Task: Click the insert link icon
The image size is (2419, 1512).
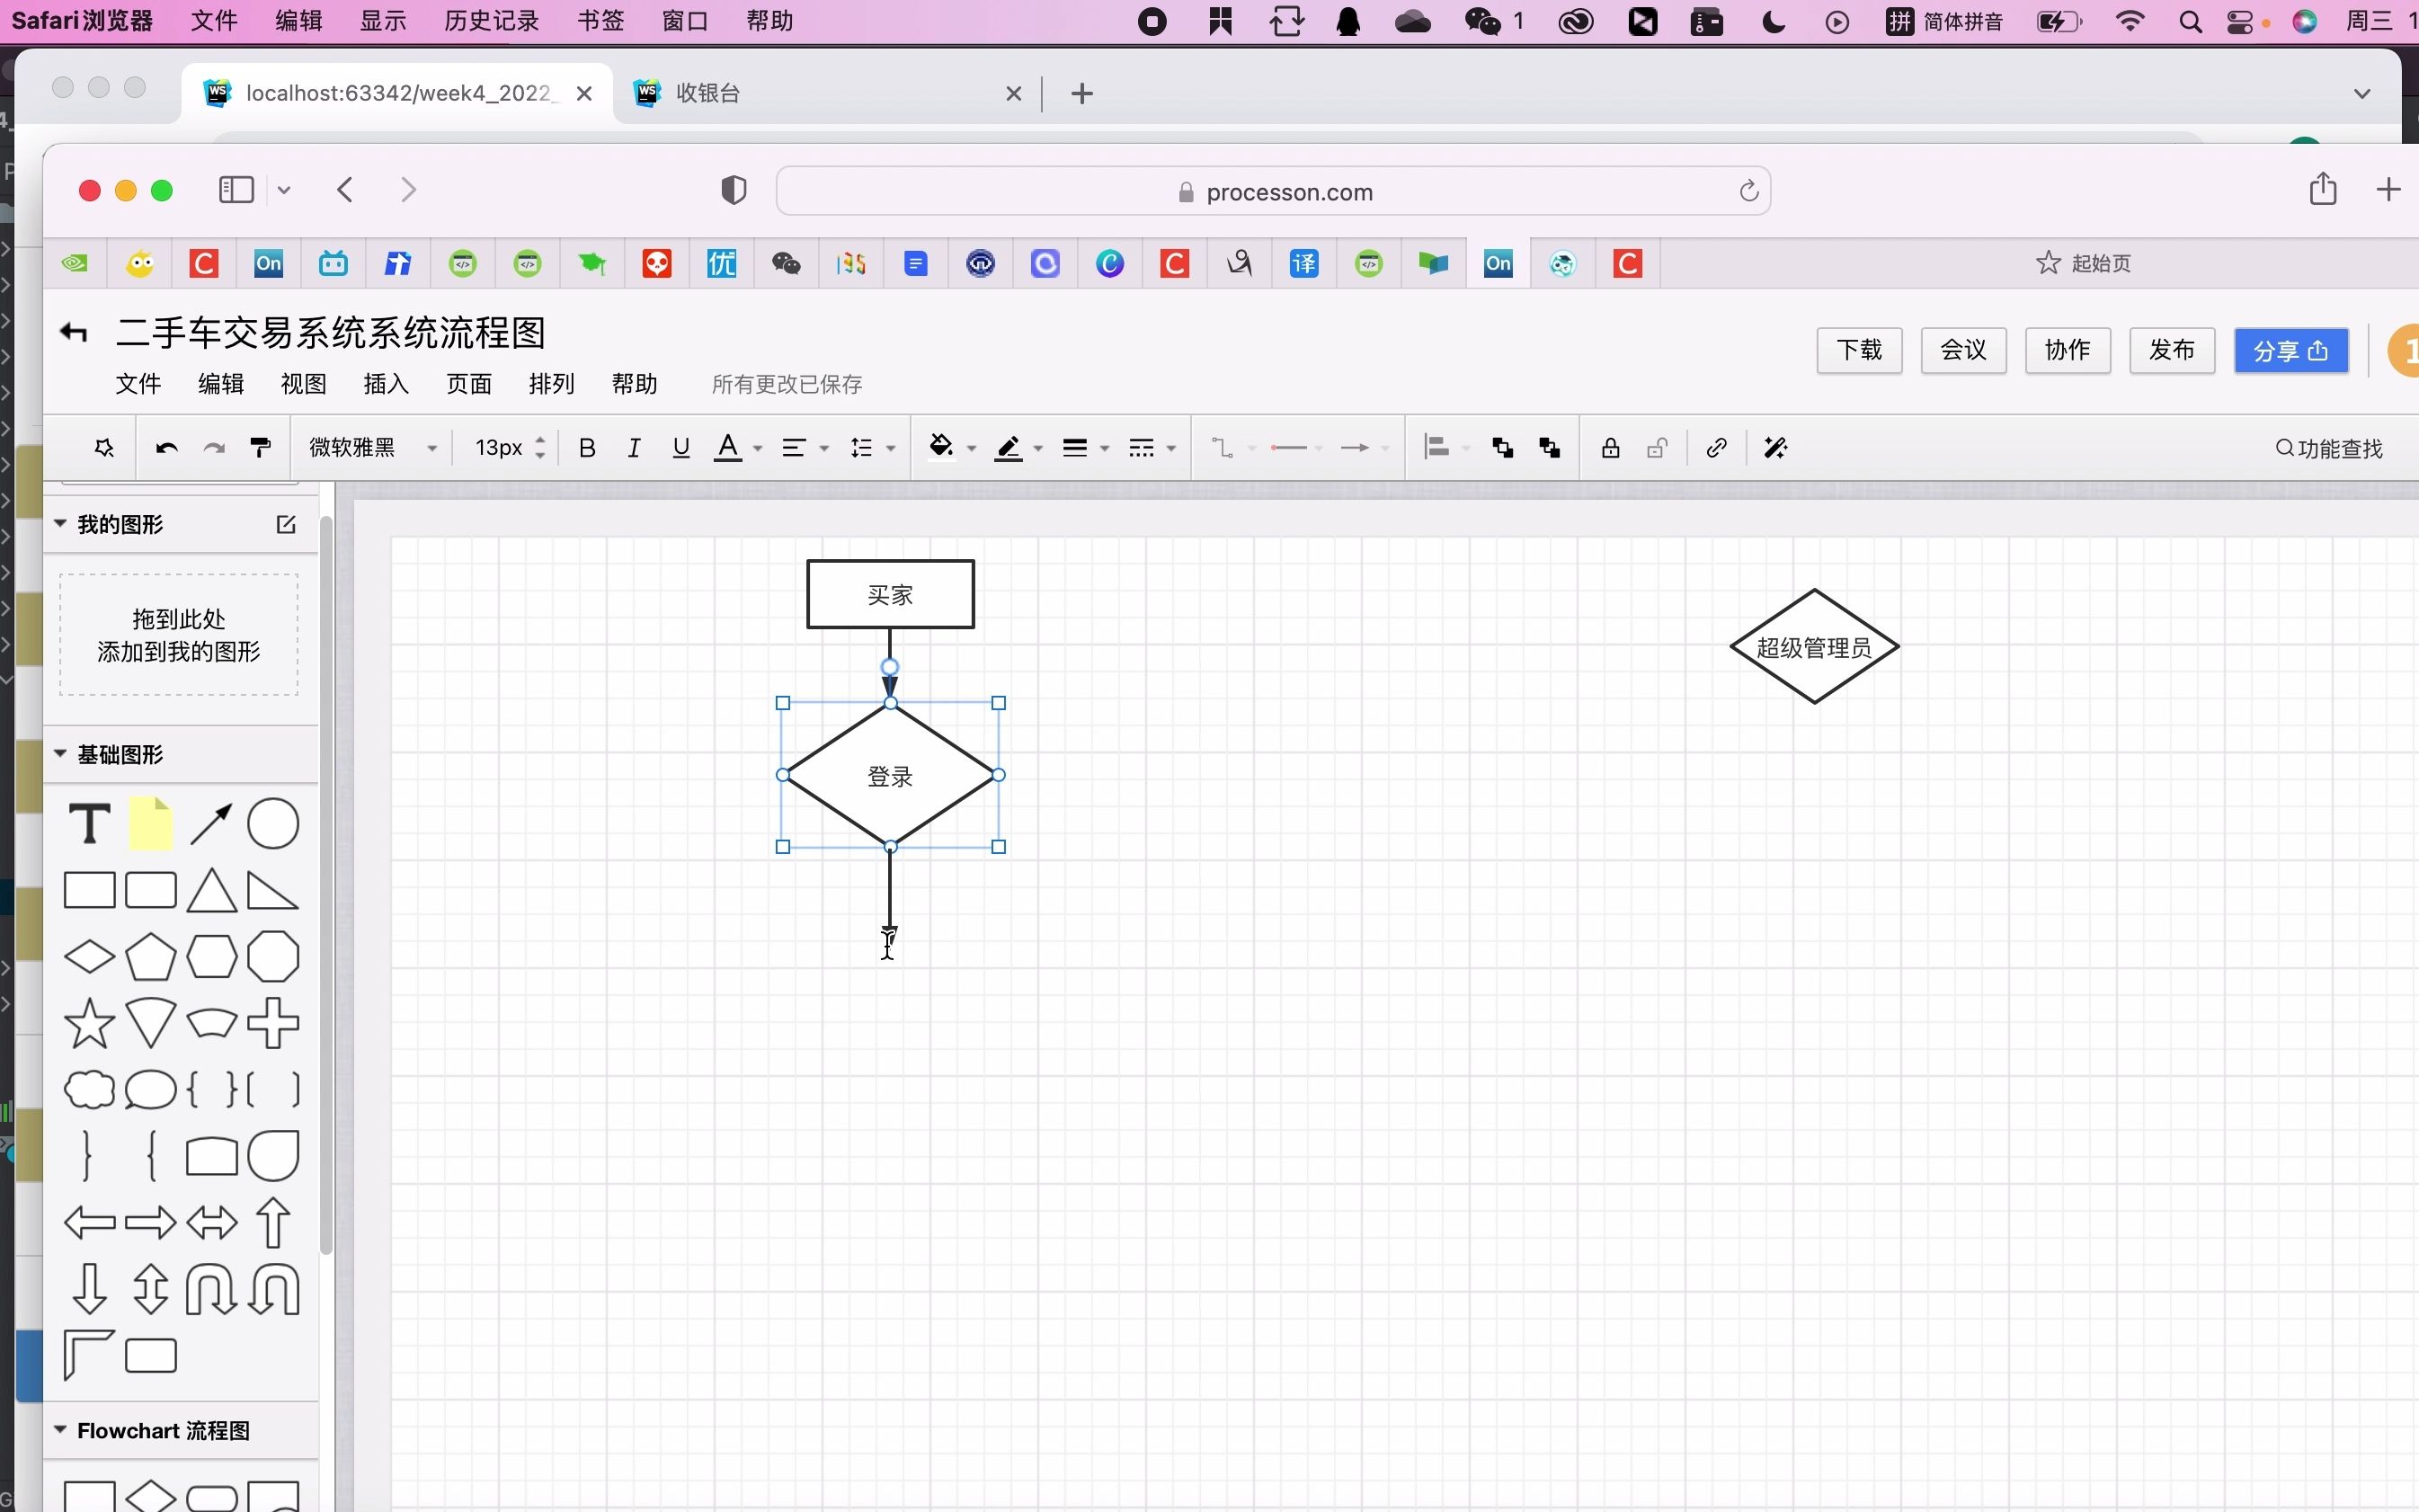Action: 1716,448
